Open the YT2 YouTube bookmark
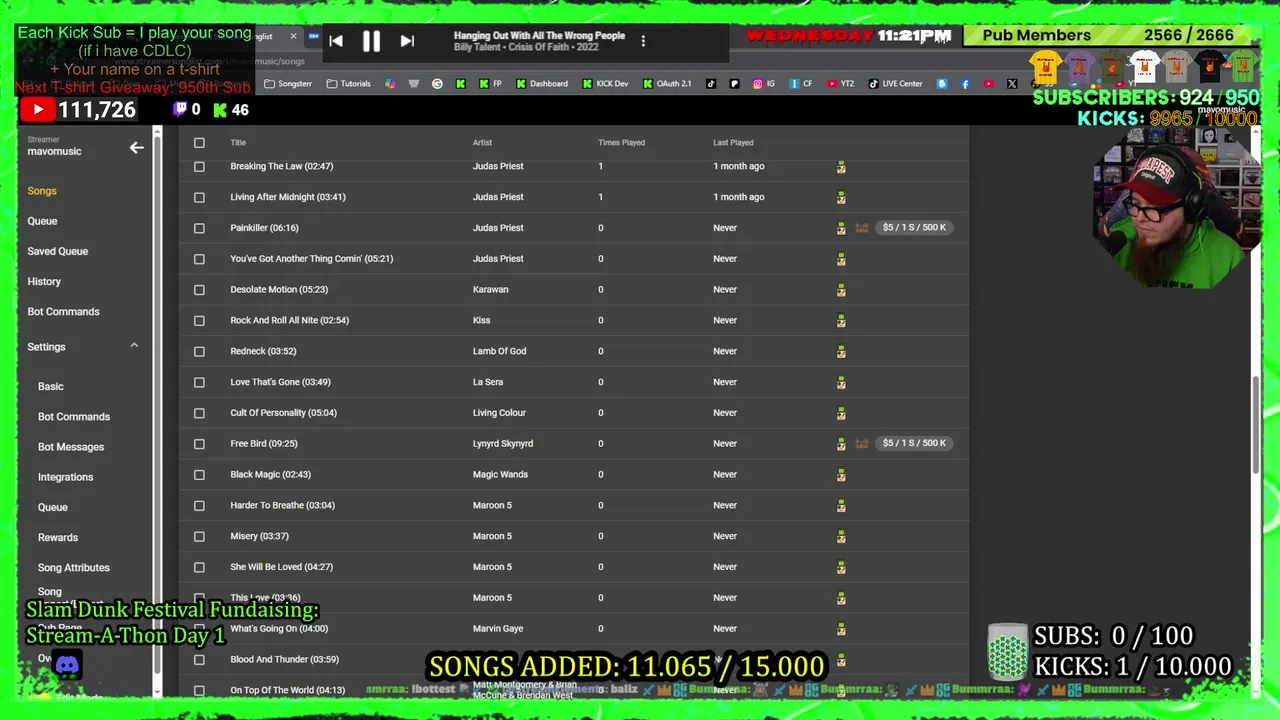The image size is (1280, 720). click(841, 84)
